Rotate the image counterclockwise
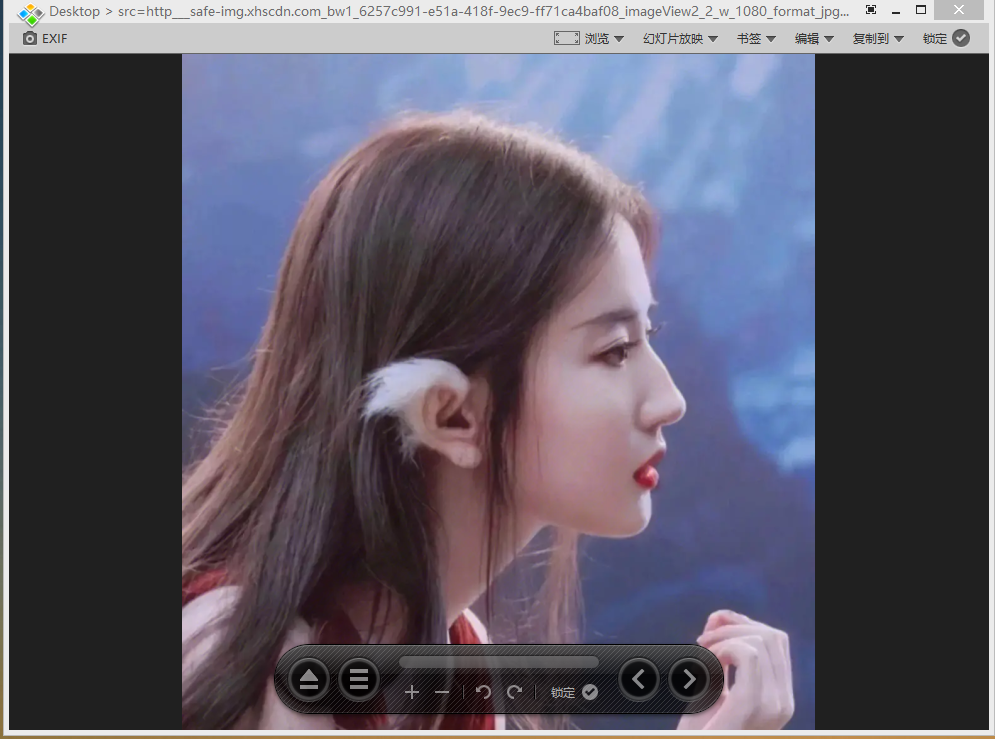This screenshot has width=995, height=739. 483,692
